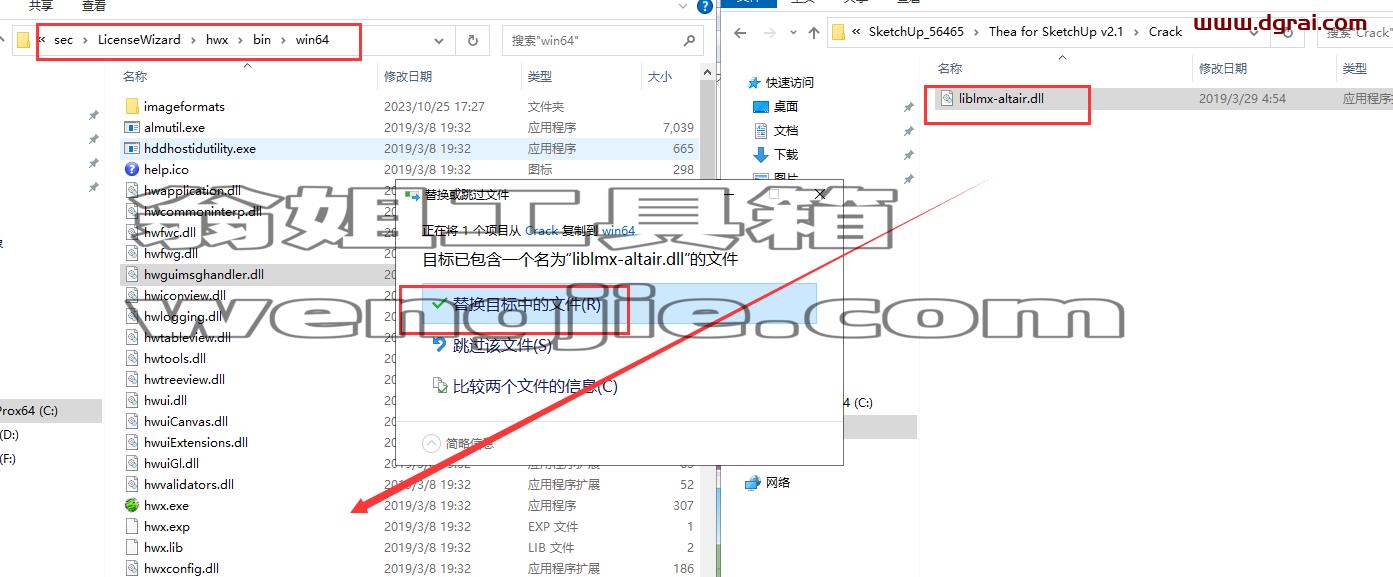This screenshot has height=577, width=1393.
Task: Select LicenseWizard in the breadcrumb path
Action: 139,40
